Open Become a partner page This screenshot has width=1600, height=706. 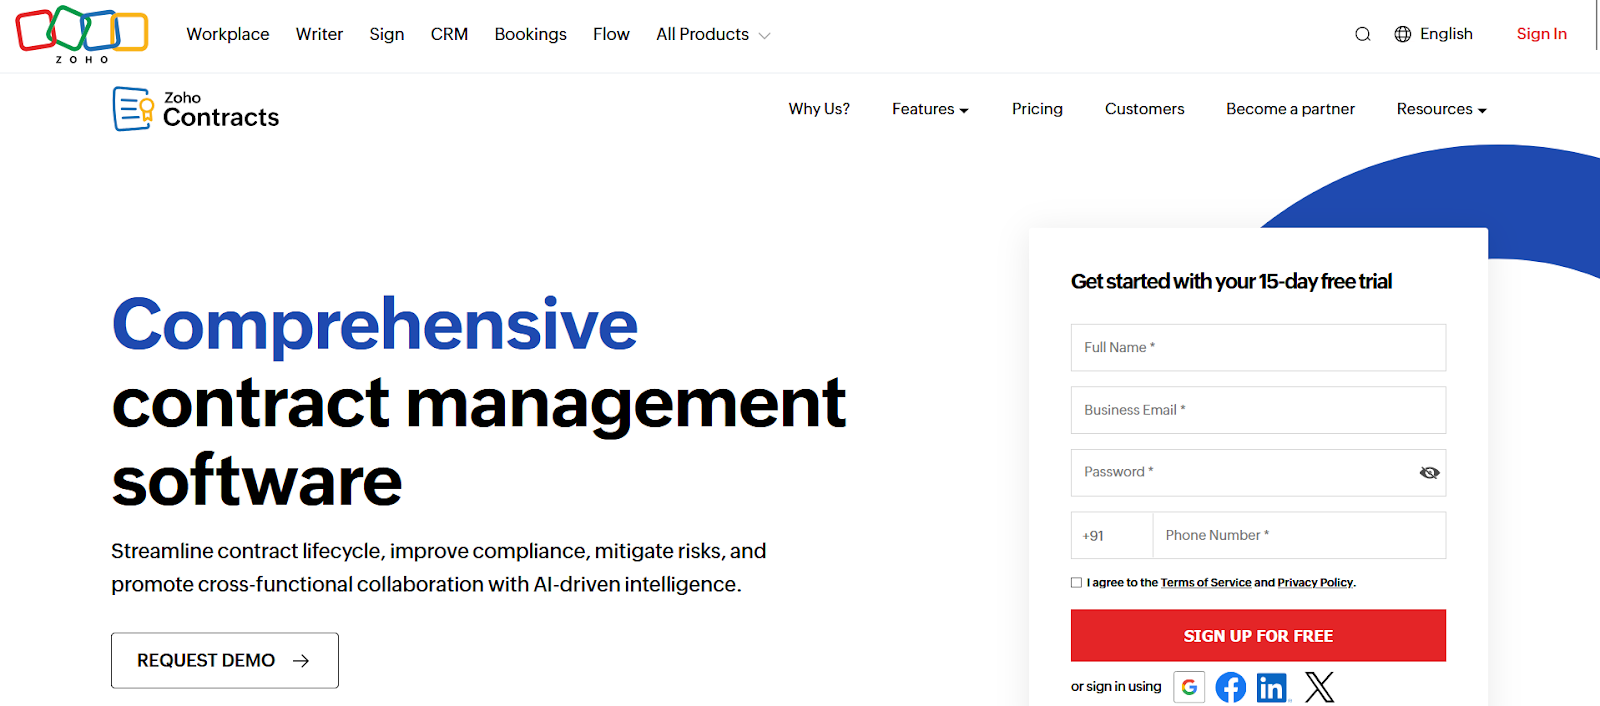[x=1290, y=109]
